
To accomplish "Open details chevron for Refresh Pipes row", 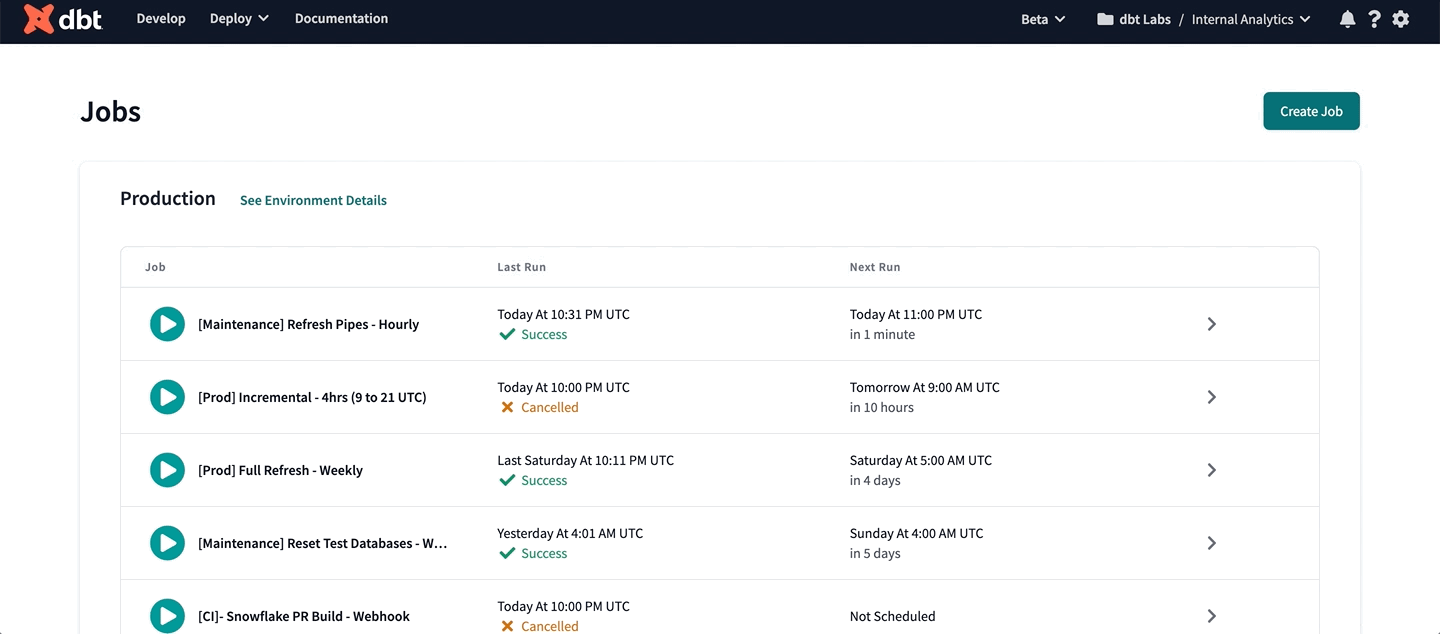I will tap(1211, 324).
